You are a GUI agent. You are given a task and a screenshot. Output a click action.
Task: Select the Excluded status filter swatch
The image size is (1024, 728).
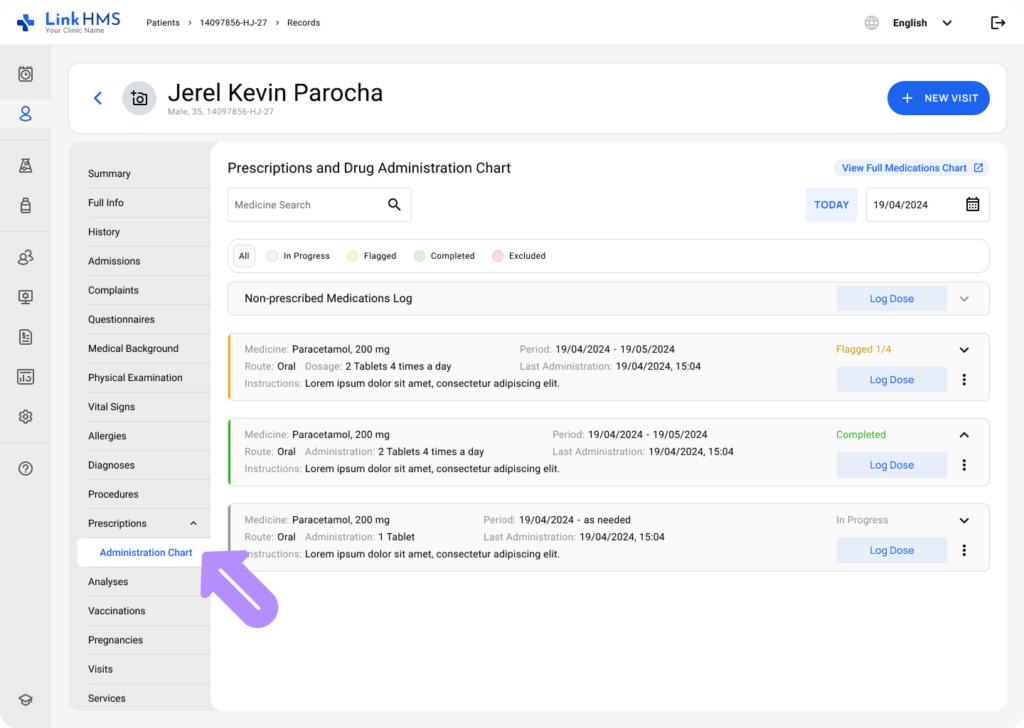[498, 256]
